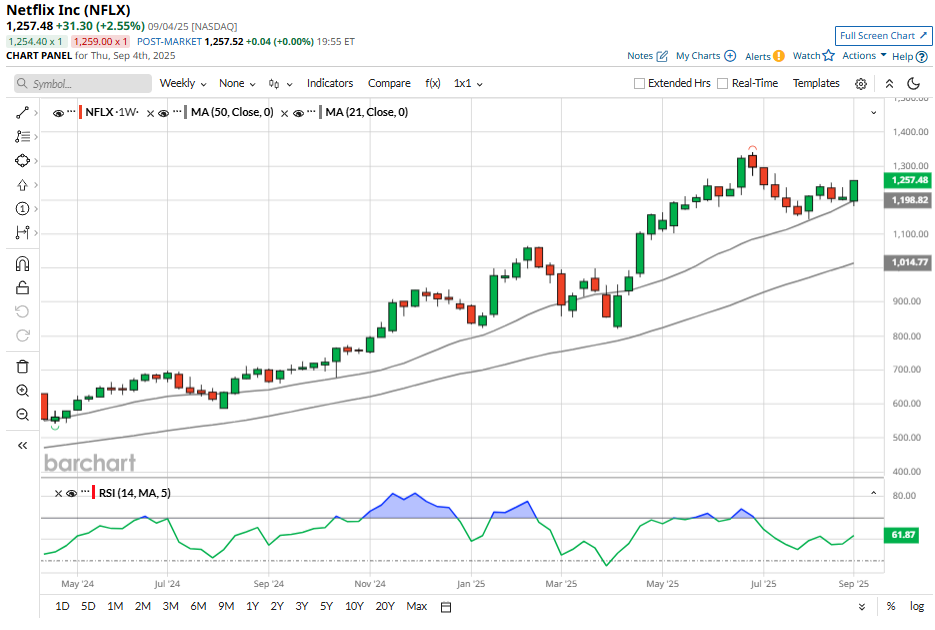Change the NFLX series red color swatch
This screenshot has width=935, height=630.
click(x=80, y=112)
